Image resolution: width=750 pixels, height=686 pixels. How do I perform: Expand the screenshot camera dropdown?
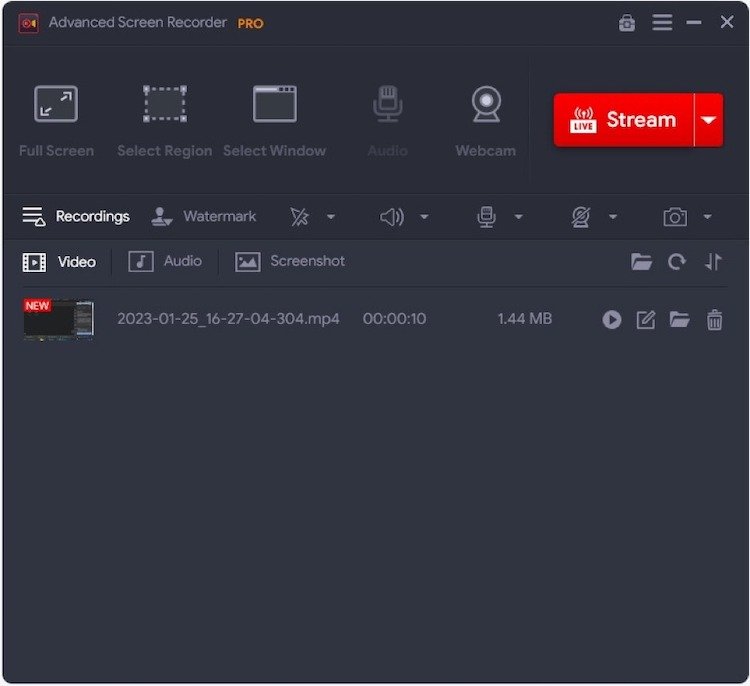(x=707, y=217)
